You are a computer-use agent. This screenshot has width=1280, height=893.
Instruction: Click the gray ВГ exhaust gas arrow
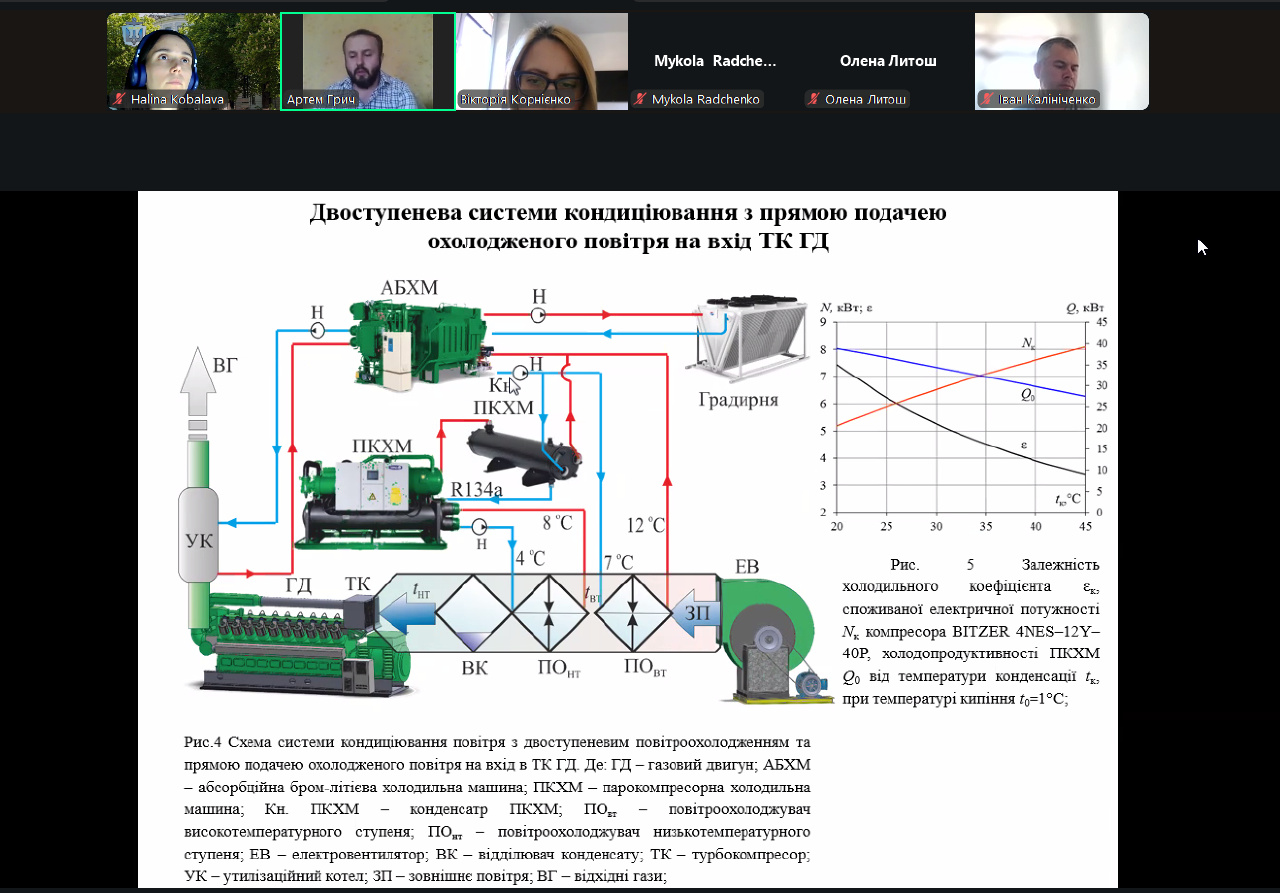pos(197,387)
